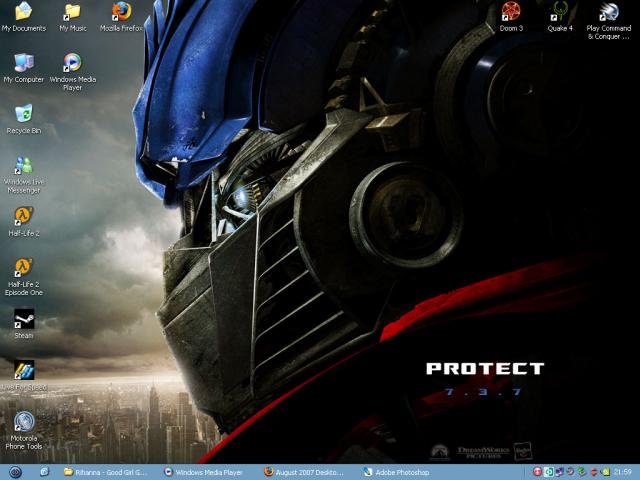
Task: Launch the Half-Life 2 Episode One shortcut
Action: 24,277
